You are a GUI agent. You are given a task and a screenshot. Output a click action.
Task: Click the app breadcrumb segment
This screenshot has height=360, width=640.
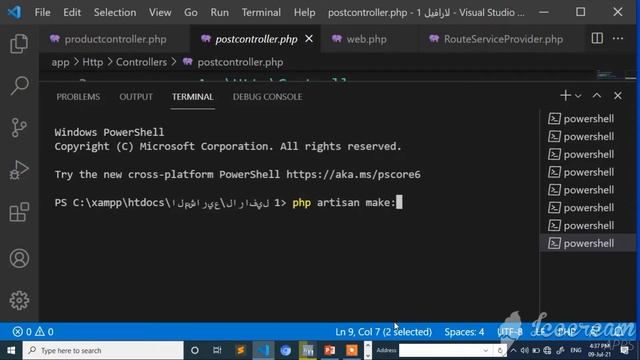(60, 62)
